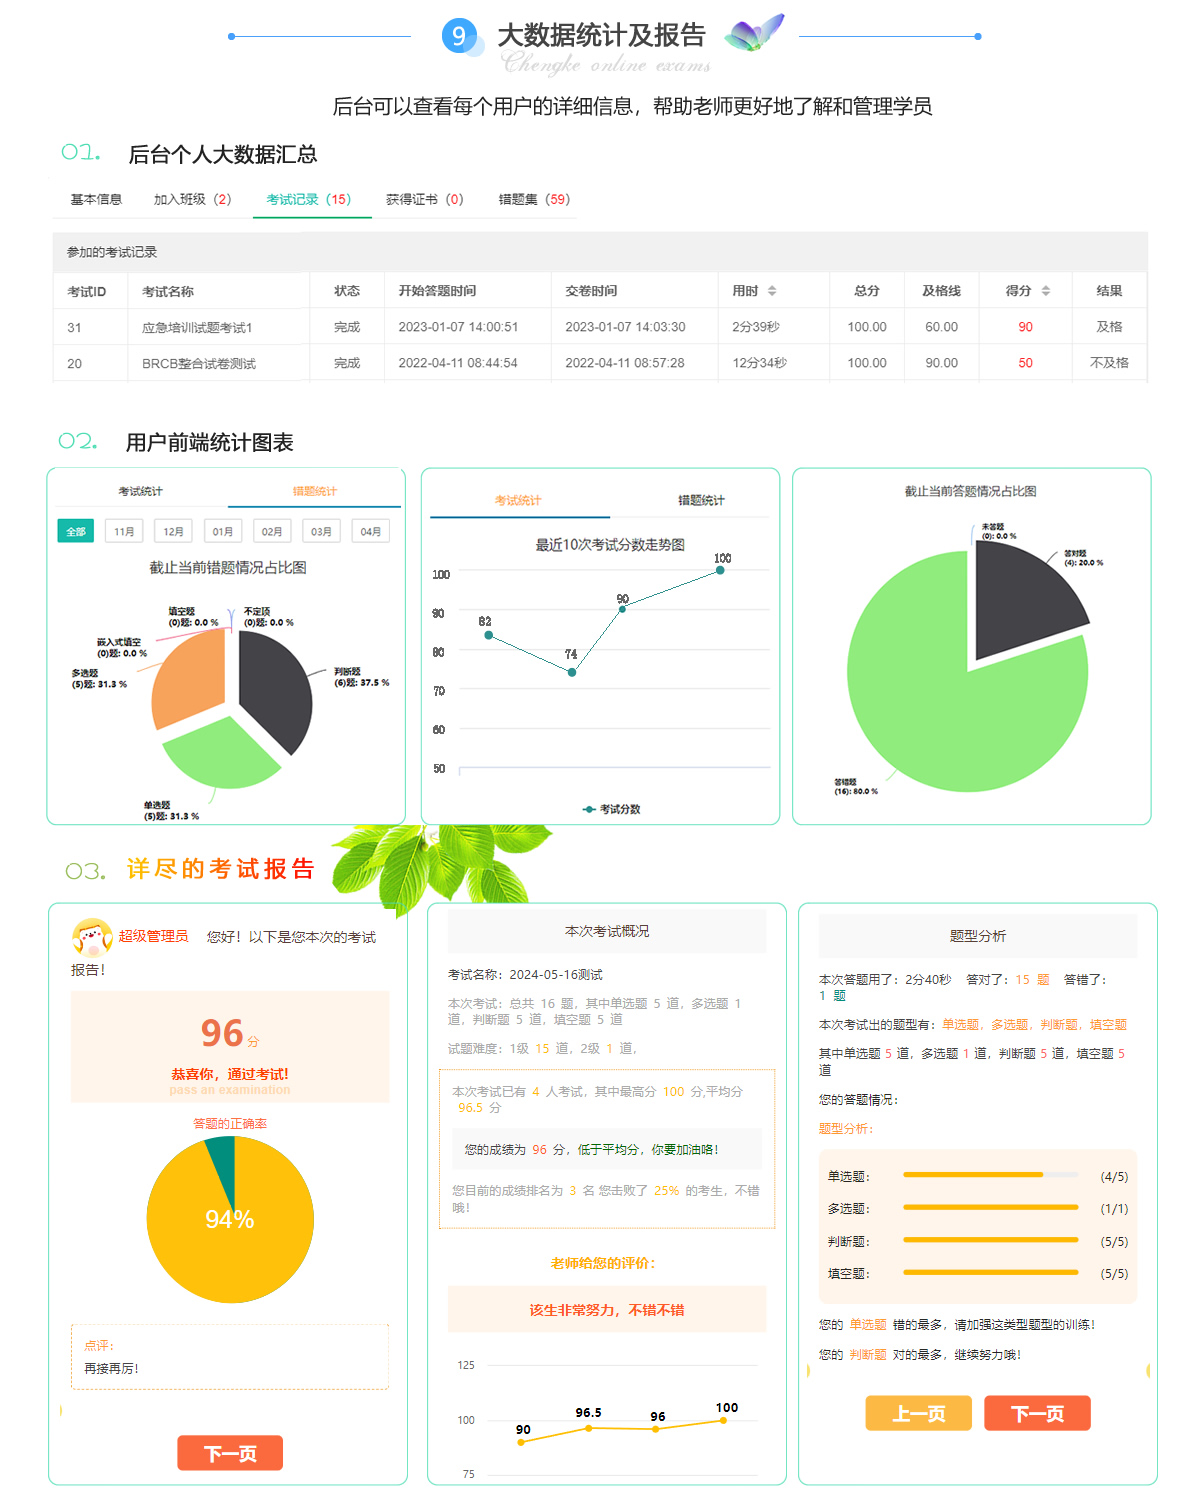Click the sort arrows beside 得分 column
Image resolution: width=1200 pixels, height=1496 pixels.
(1046, 291)
